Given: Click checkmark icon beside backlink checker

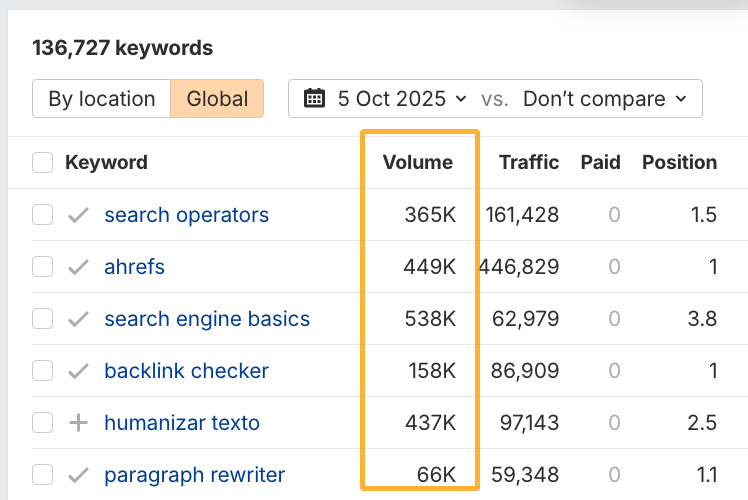Looking at the screenshot, I should (x=78, y=371).
